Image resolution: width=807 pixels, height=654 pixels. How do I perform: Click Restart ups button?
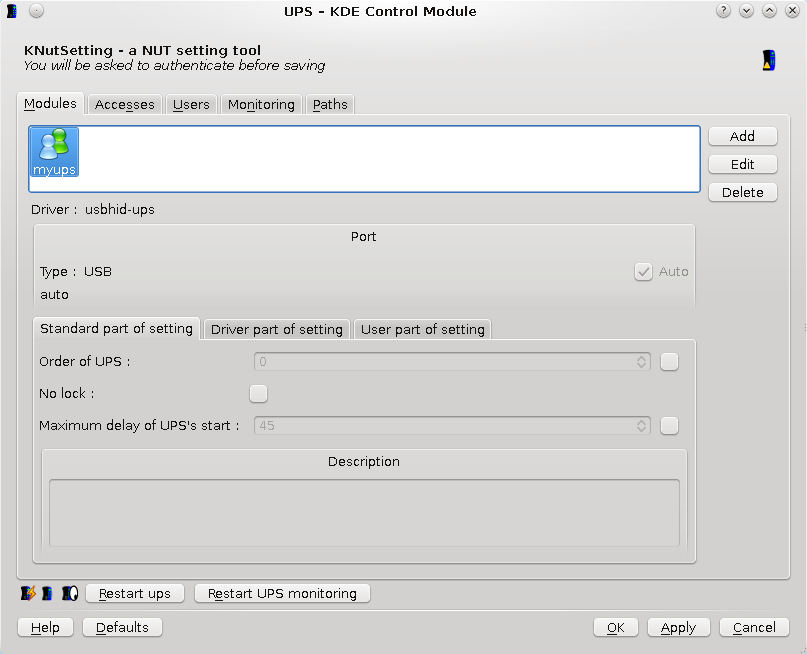point(134,593)
